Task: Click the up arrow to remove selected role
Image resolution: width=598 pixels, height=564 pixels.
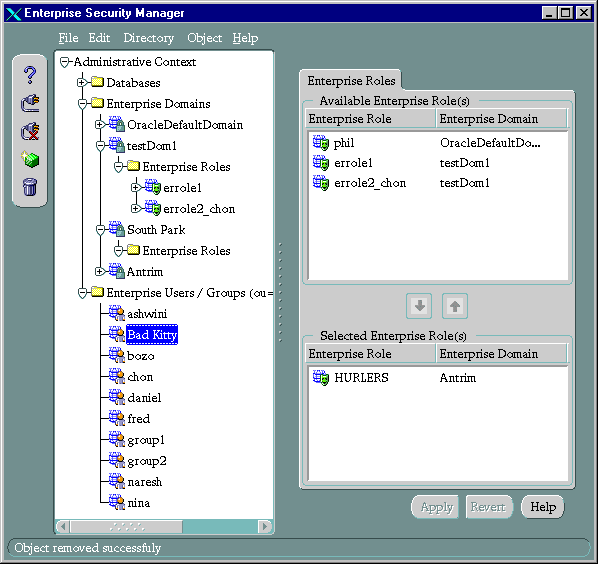Action: (455, 305)
